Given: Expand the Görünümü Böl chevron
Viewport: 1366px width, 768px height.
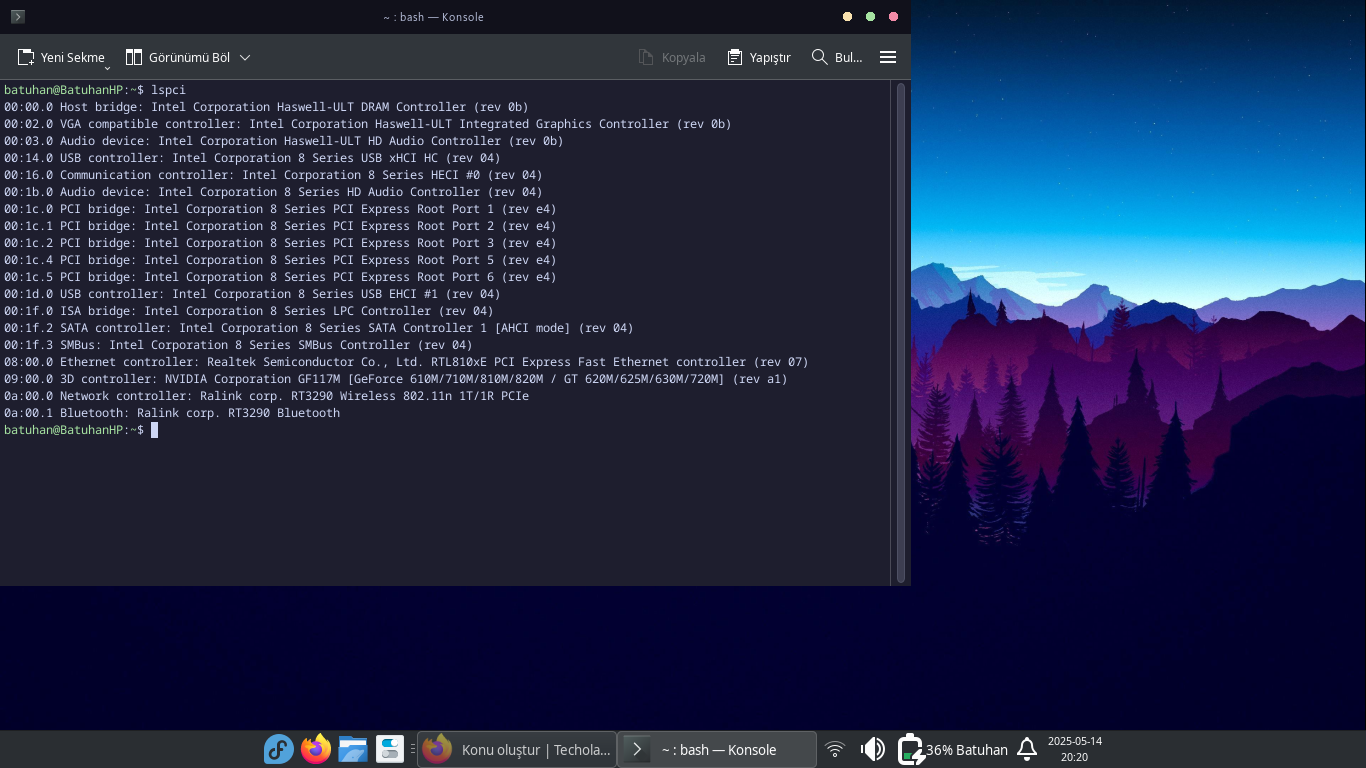Looking at the screenshot, I should click(245, 57).
